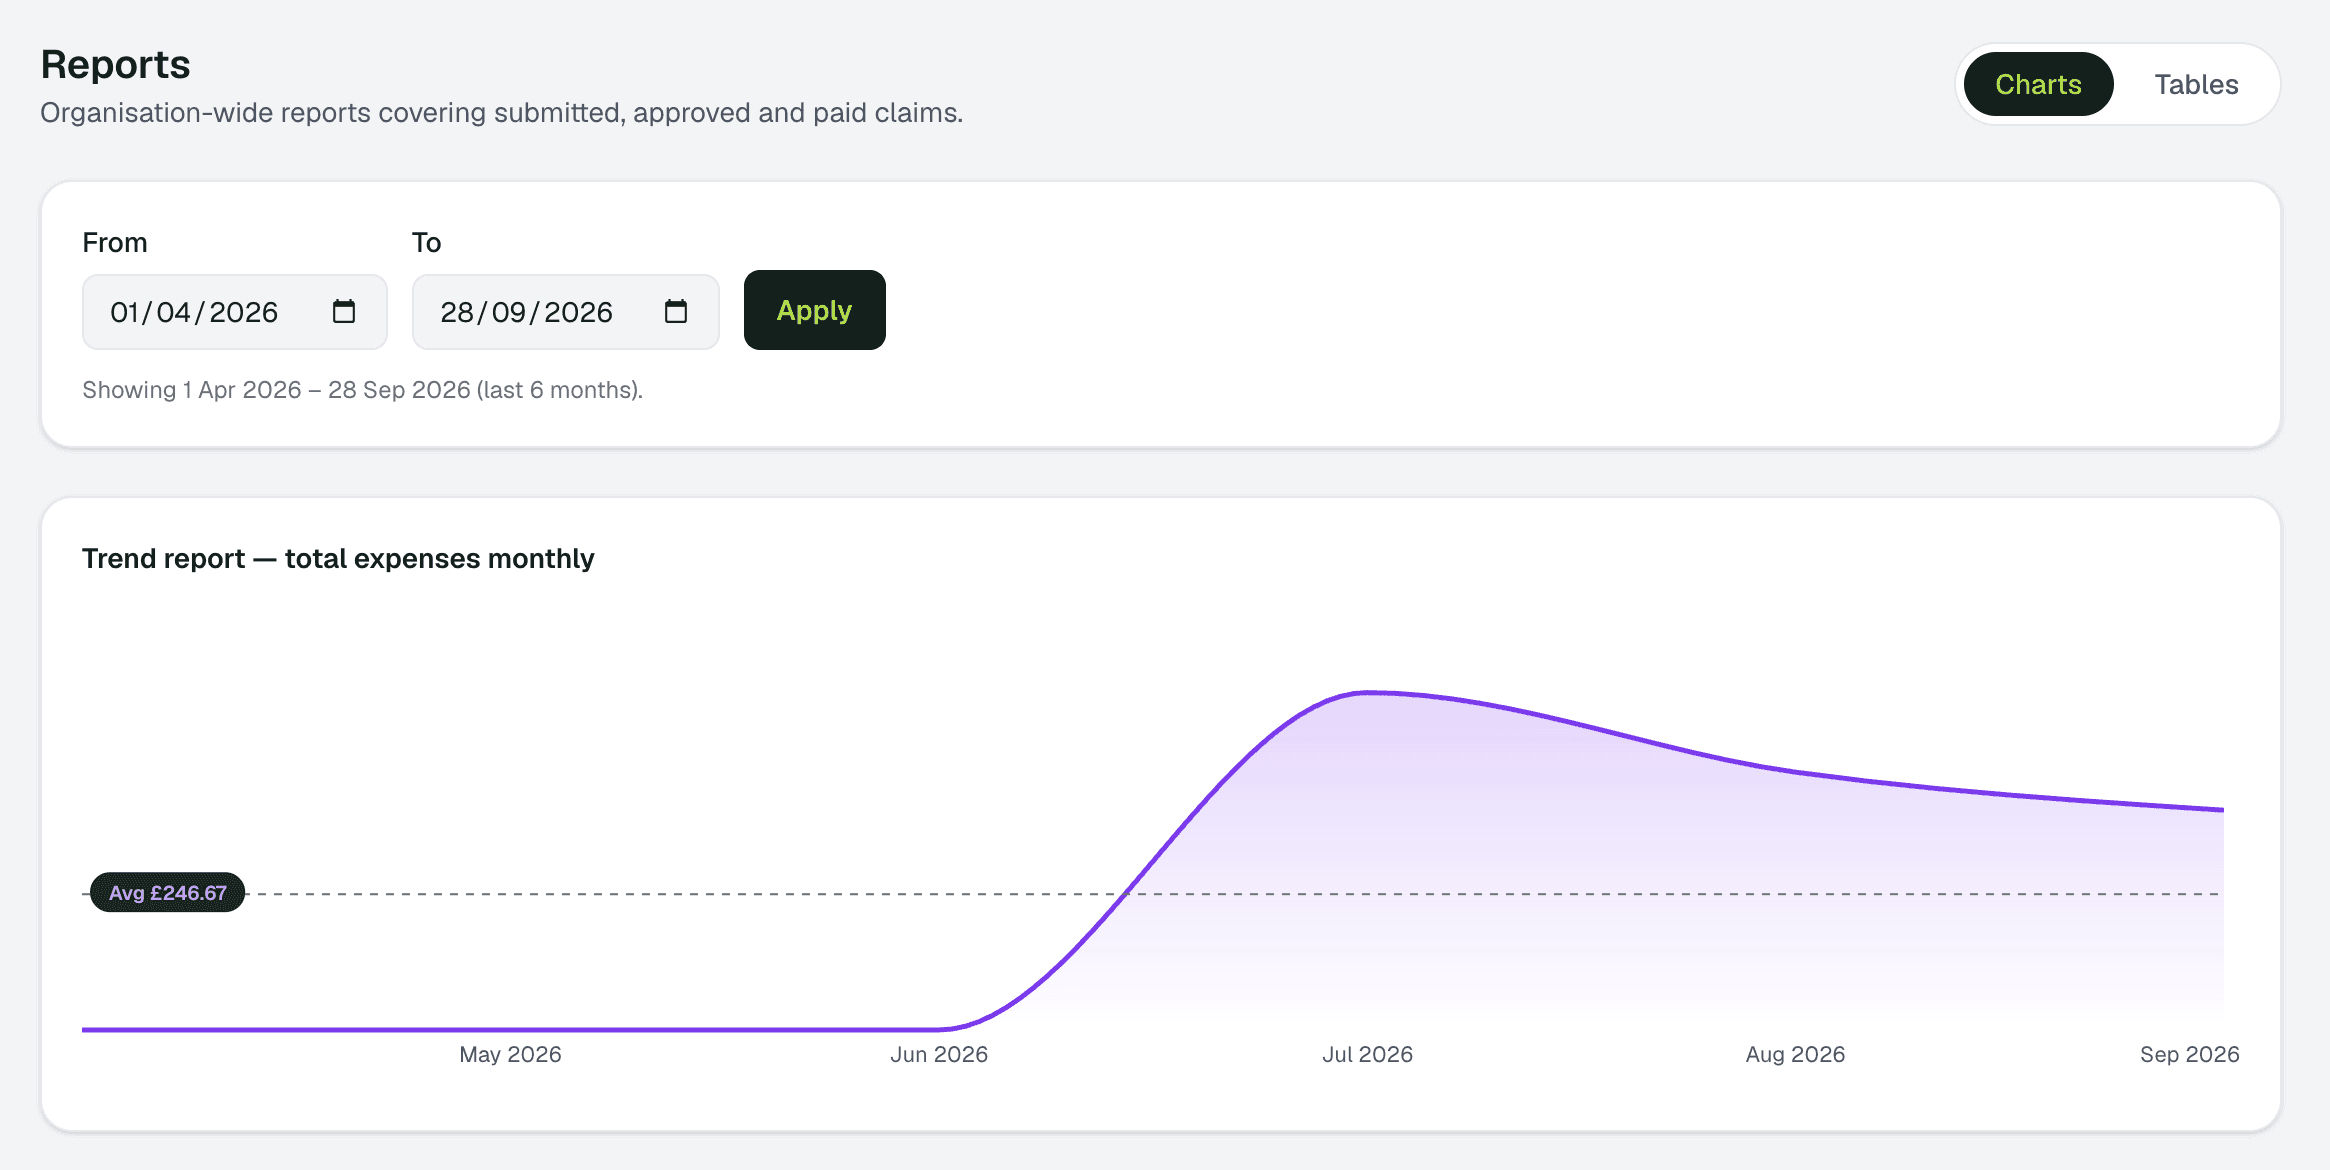This screenshot has width=2330, height=1170.
Task: Click the Jul 2026 axis label
Action: click(x=1367, y=1054)
